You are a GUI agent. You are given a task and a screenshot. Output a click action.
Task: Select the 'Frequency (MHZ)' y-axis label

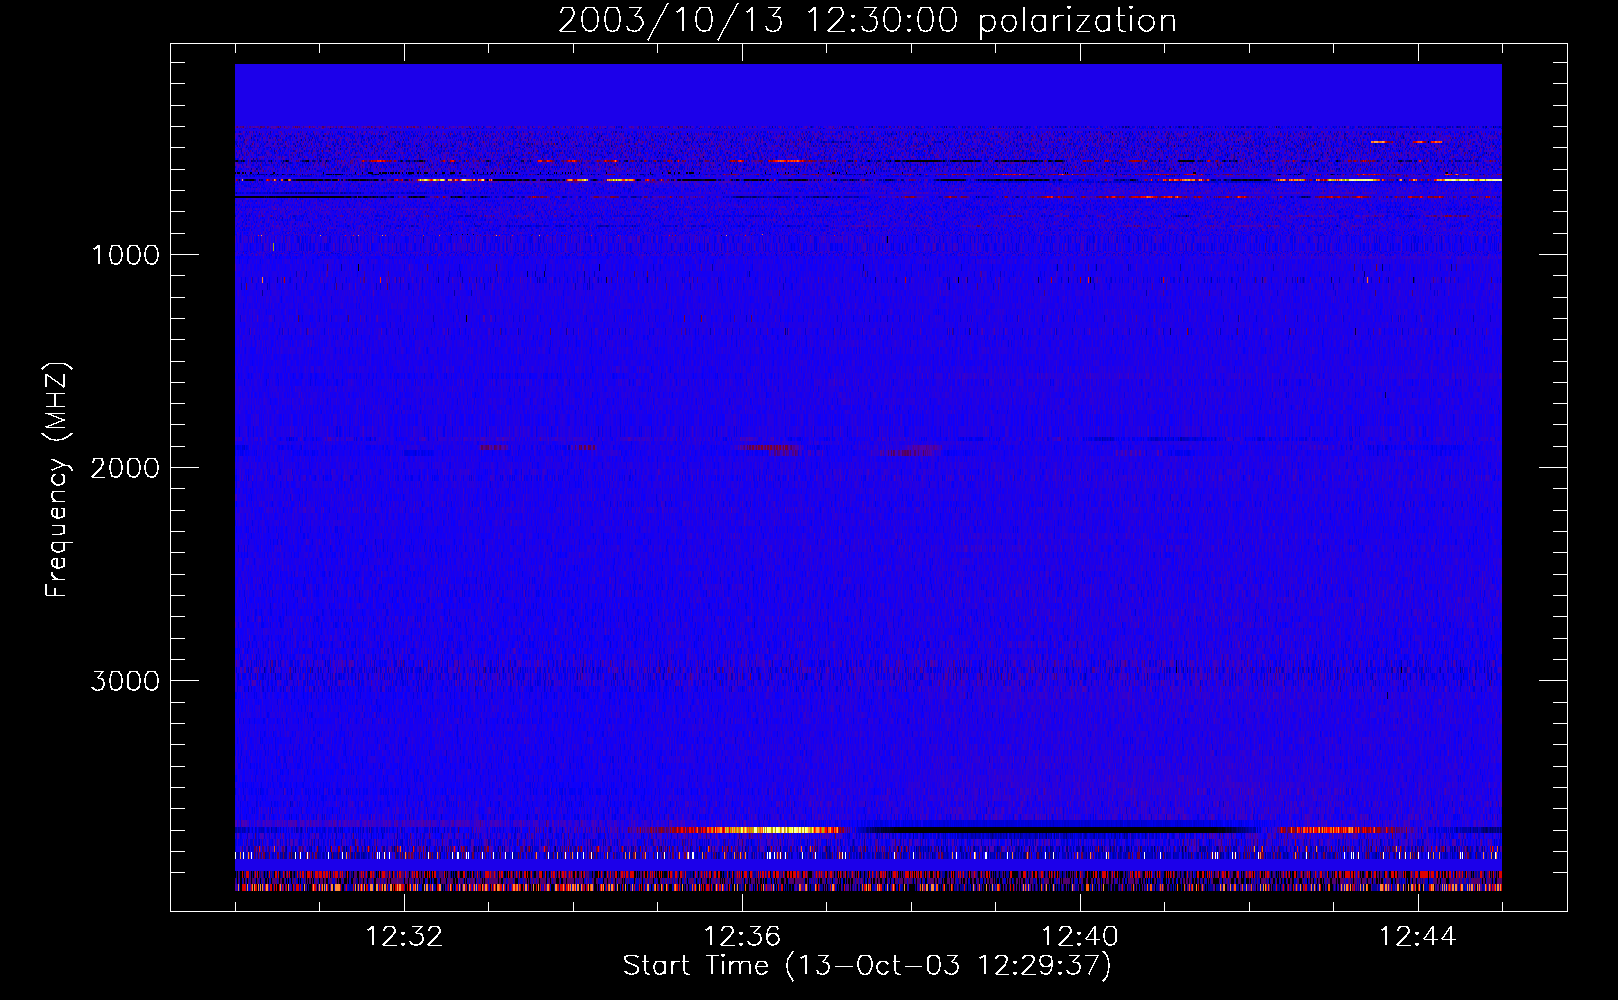(58, 480)
